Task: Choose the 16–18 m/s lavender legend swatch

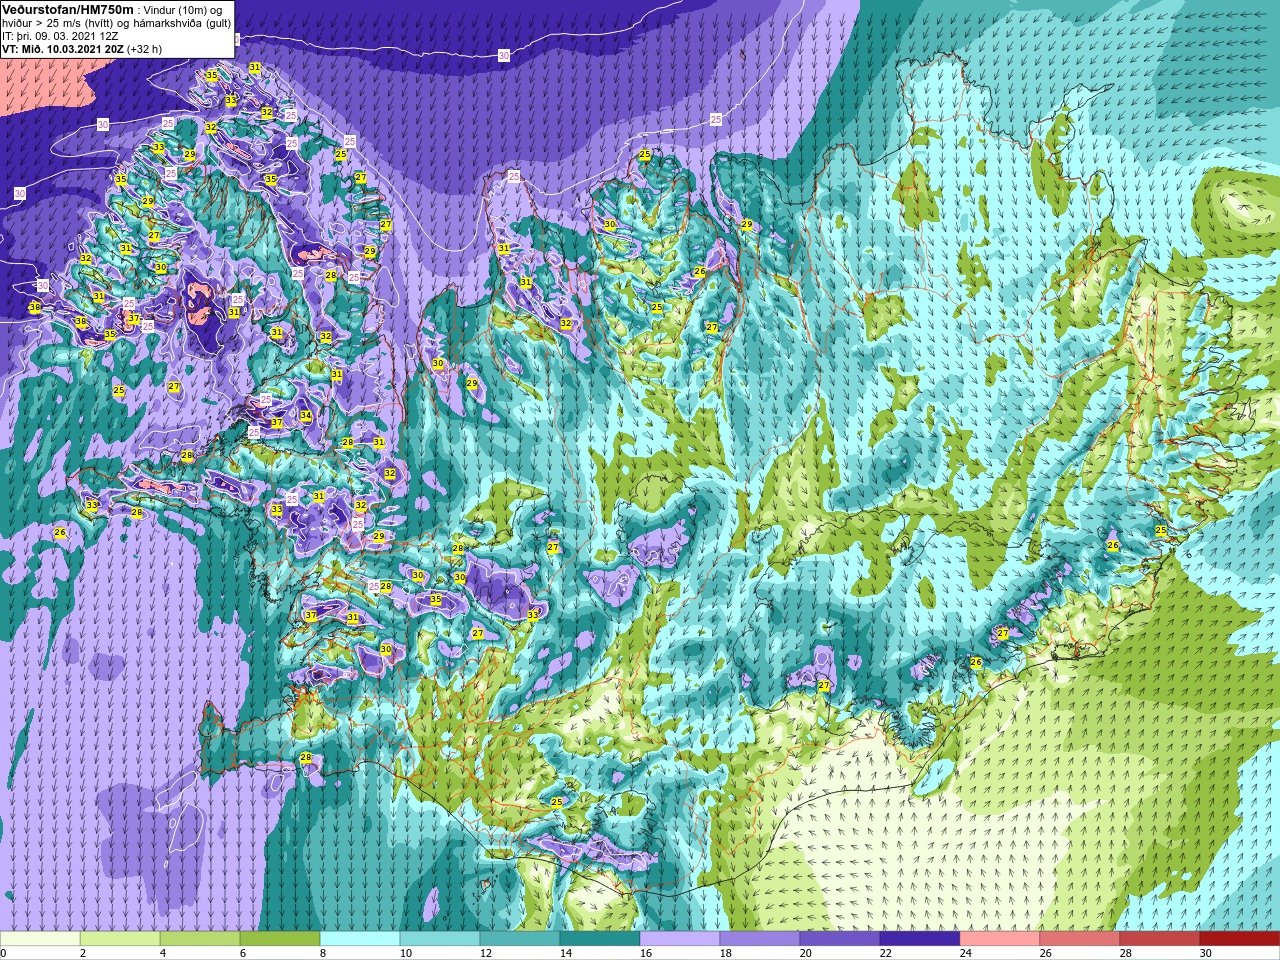Action: [680, 939]
